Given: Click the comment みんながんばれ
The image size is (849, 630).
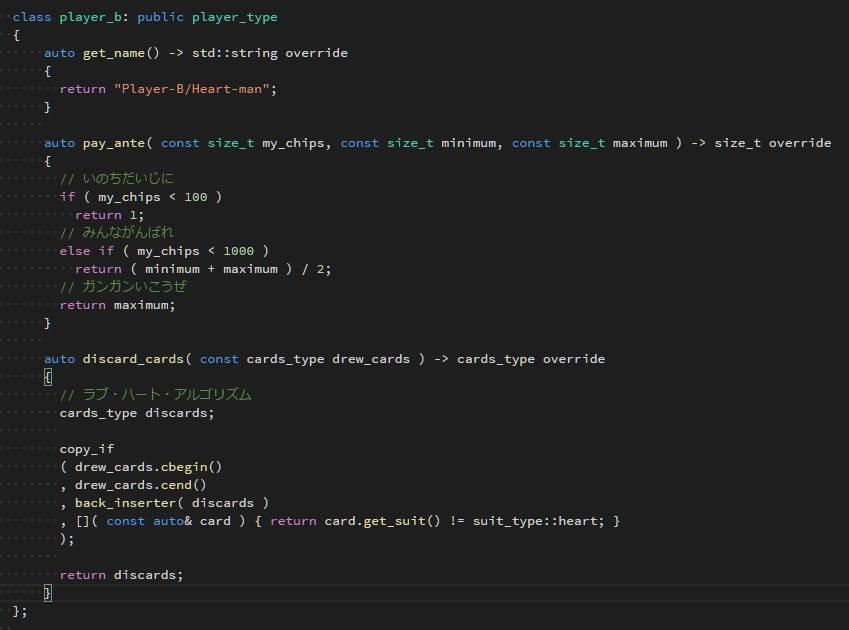Looking at the screenshot, I should coord(116,233).
